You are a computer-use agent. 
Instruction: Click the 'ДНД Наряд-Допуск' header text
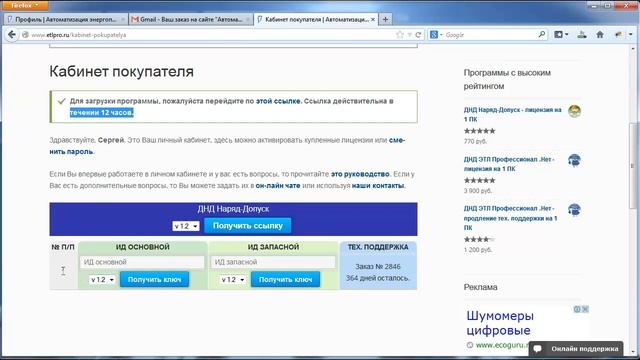[x=233, y=209]
